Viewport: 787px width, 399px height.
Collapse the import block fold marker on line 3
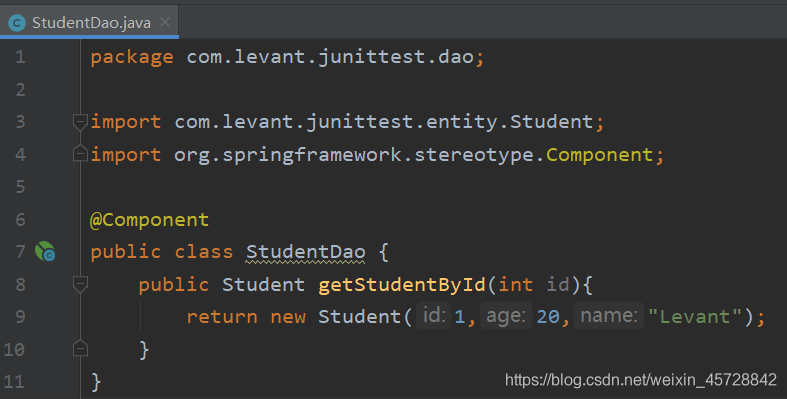pos(80,122)
